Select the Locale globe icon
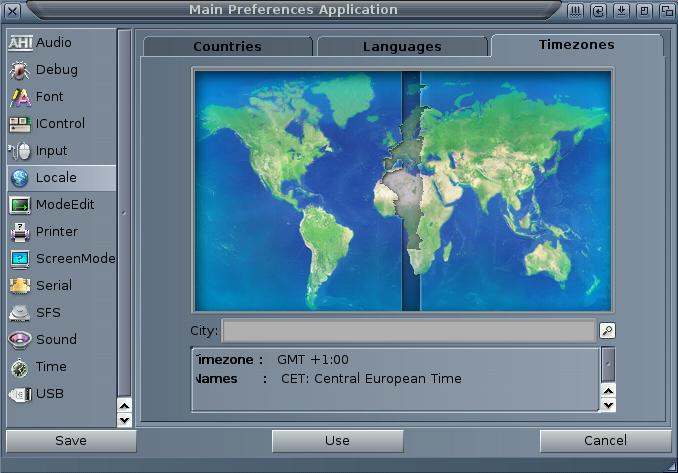Image resolution: width=678 pixels, height=473 pixels. (20, 178)
